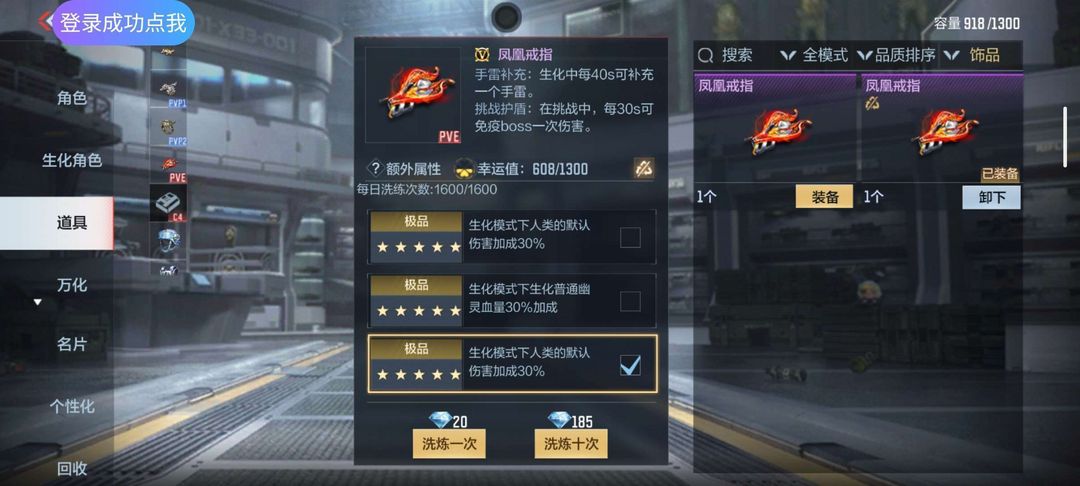Open the 品质排序 sort dropdown

(896, 55)
